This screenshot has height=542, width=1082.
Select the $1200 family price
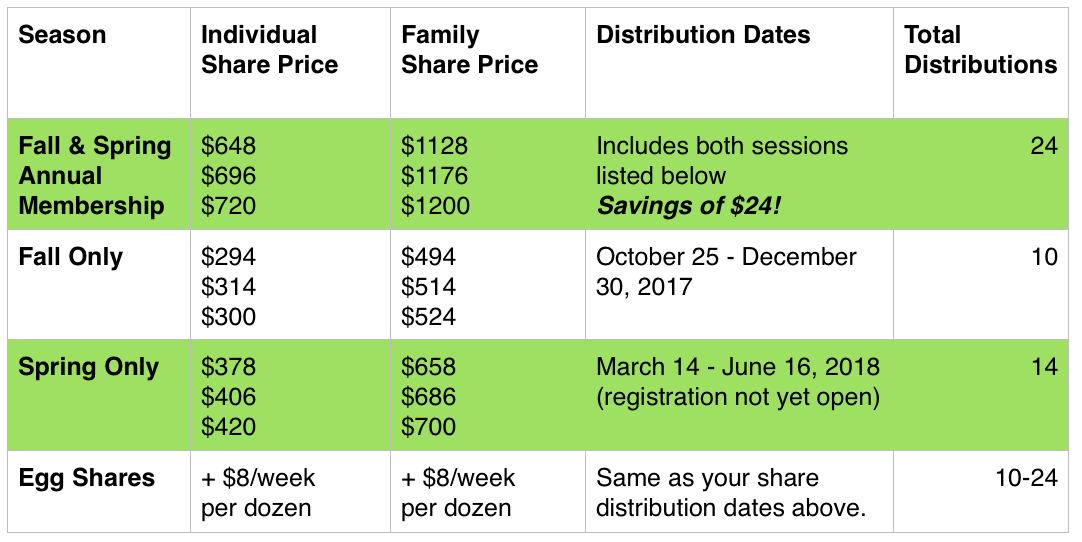click(x=435, y=206)
